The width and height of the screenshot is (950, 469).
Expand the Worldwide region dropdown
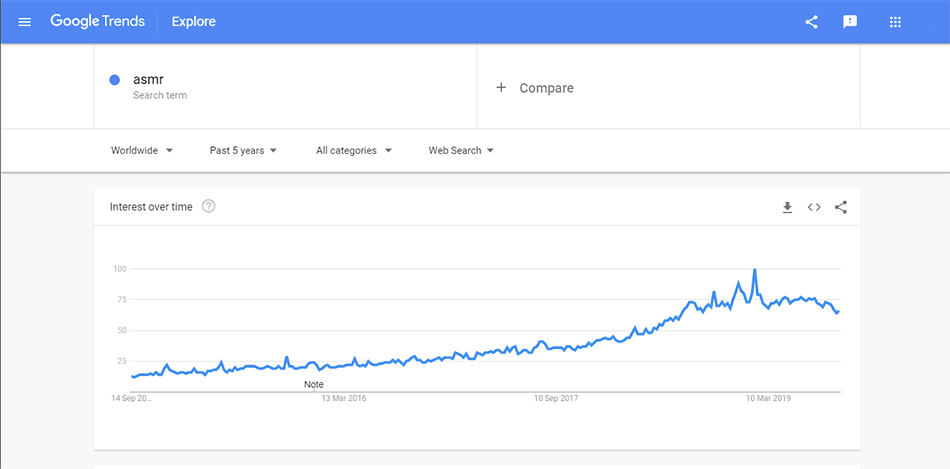coord(142,150)
